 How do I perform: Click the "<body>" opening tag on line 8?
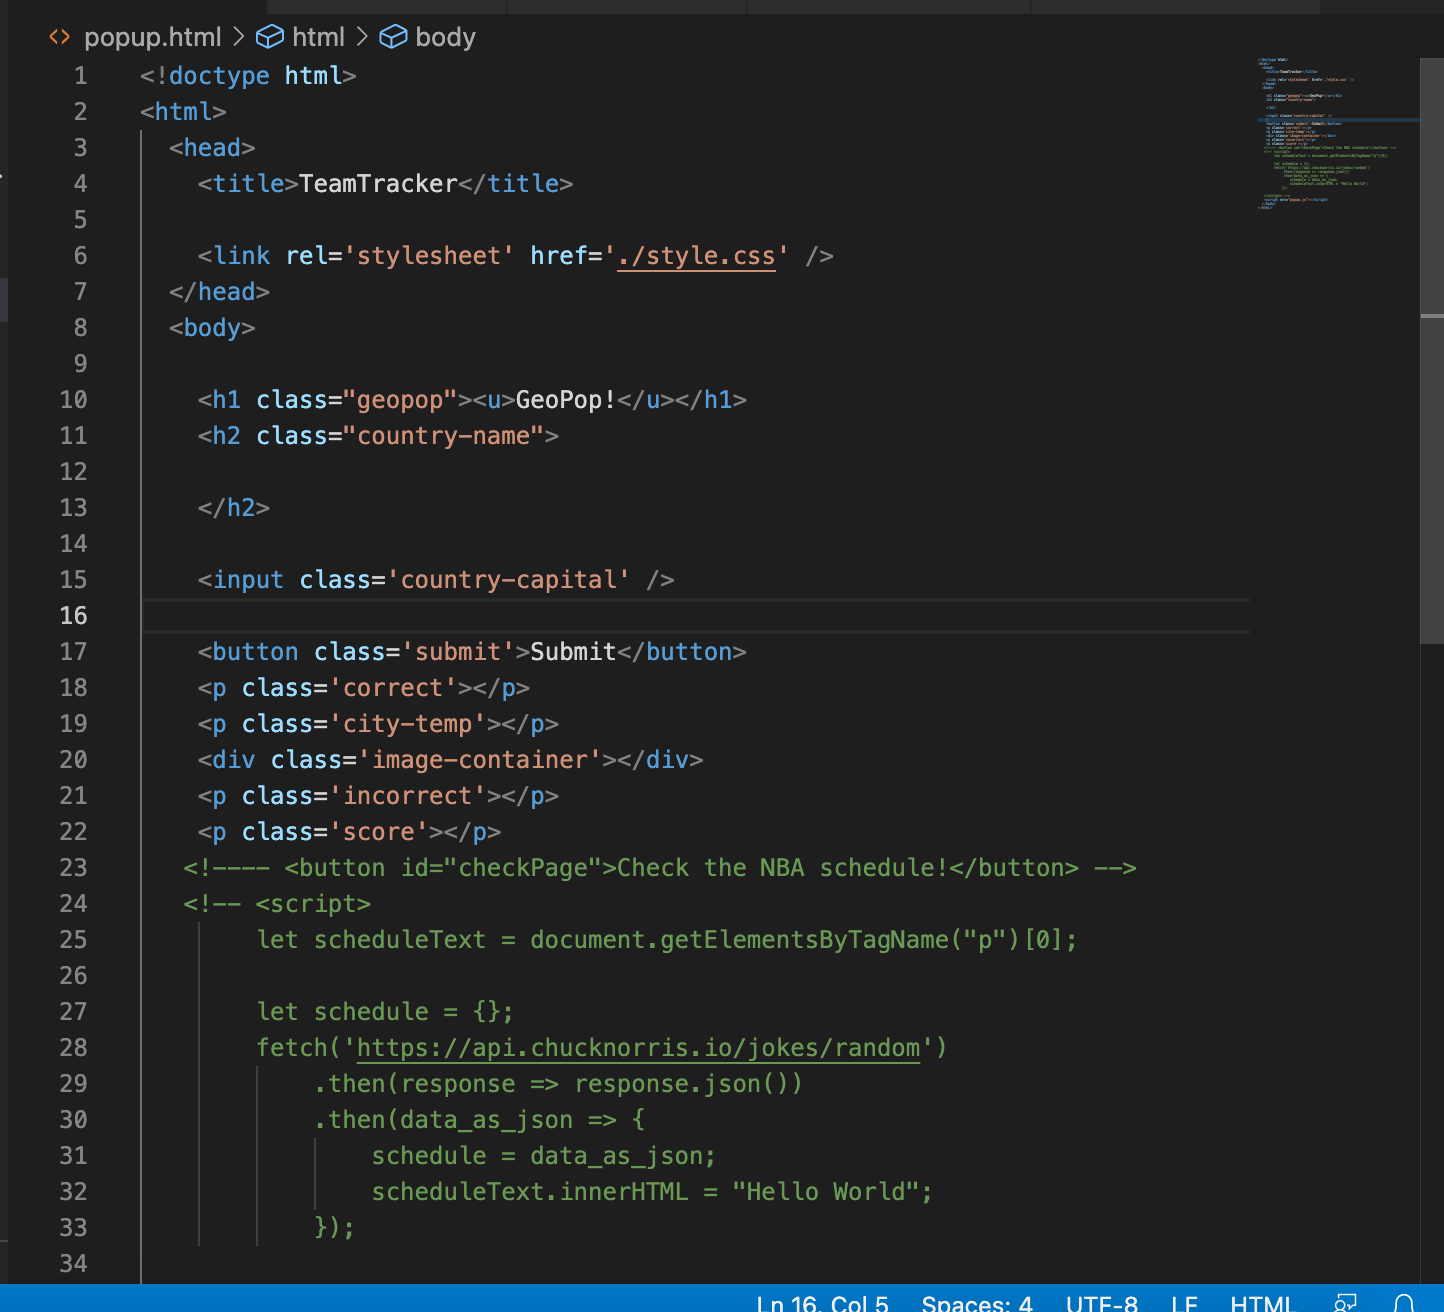(x=212, y=328)
